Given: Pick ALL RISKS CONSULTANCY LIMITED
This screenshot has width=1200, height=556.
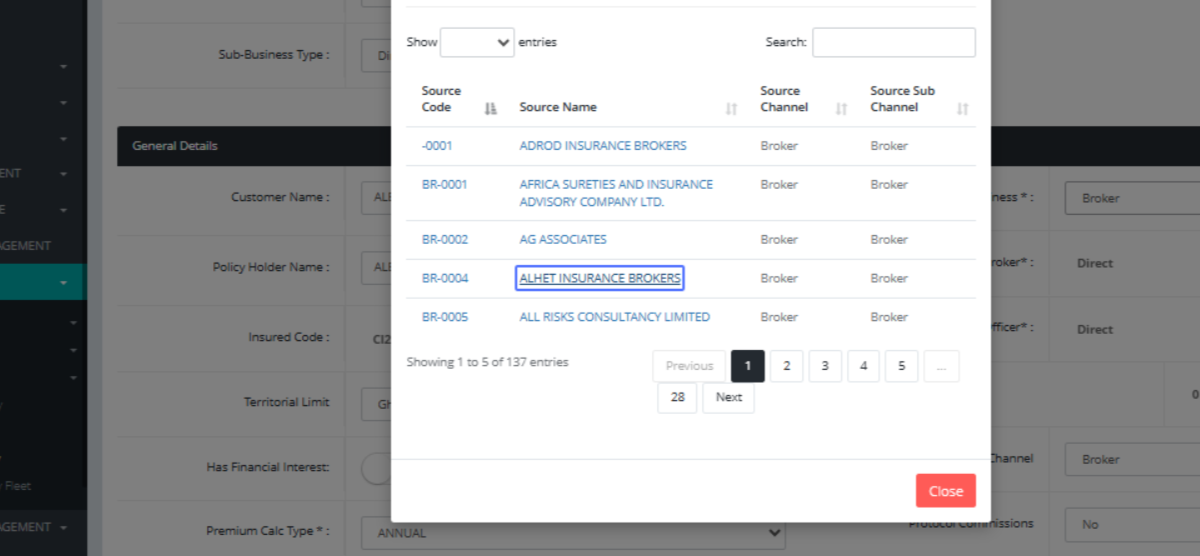Looking at the screenshot, I should pos(614,318).
